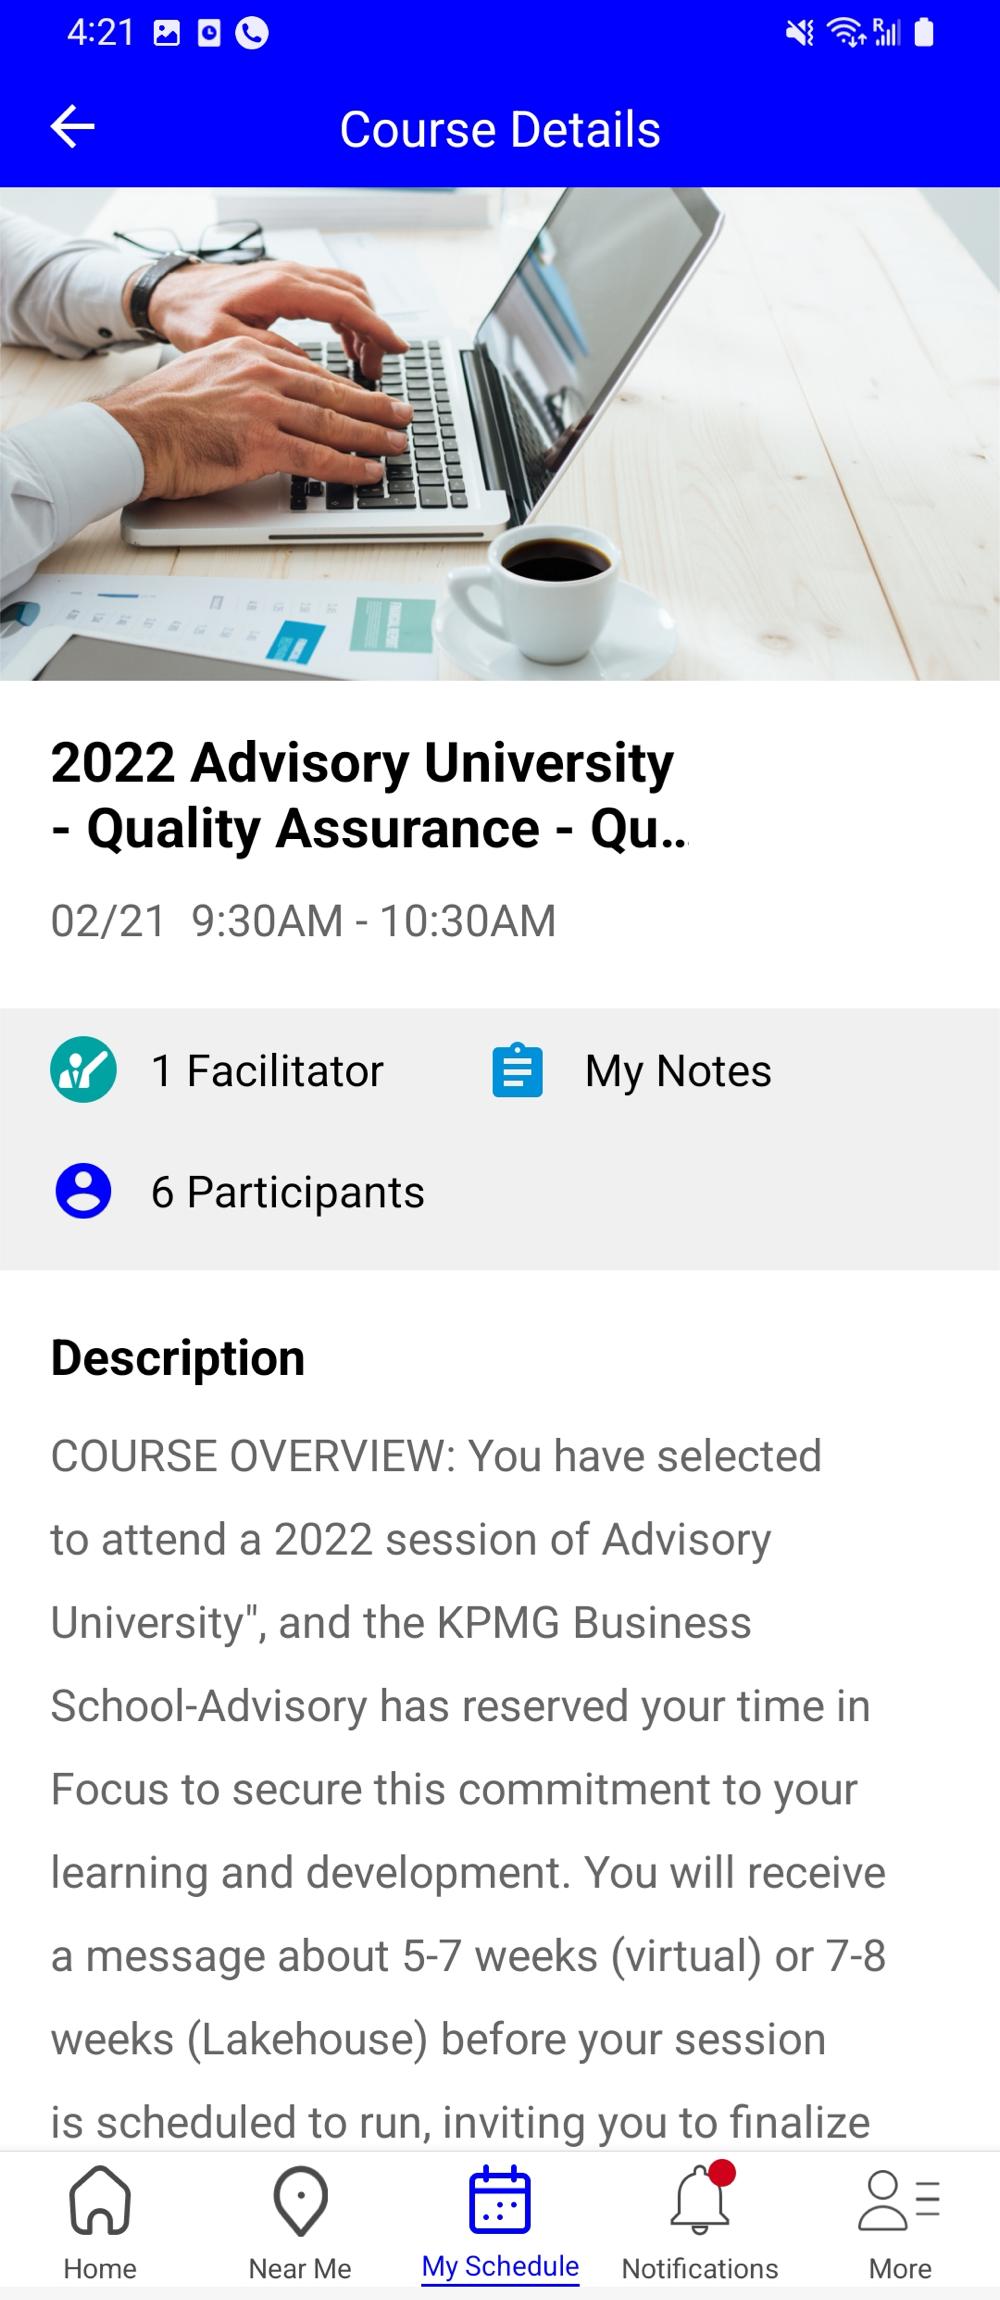Click the Course Details header title
Viewport: 1000px width, 2300px height.
click(x=500, y=129)
